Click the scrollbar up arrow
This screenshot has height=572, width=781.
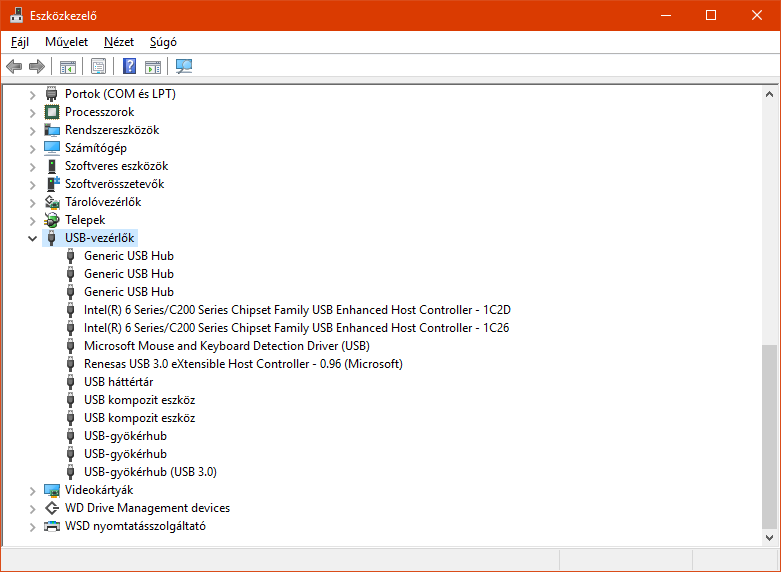769,94
